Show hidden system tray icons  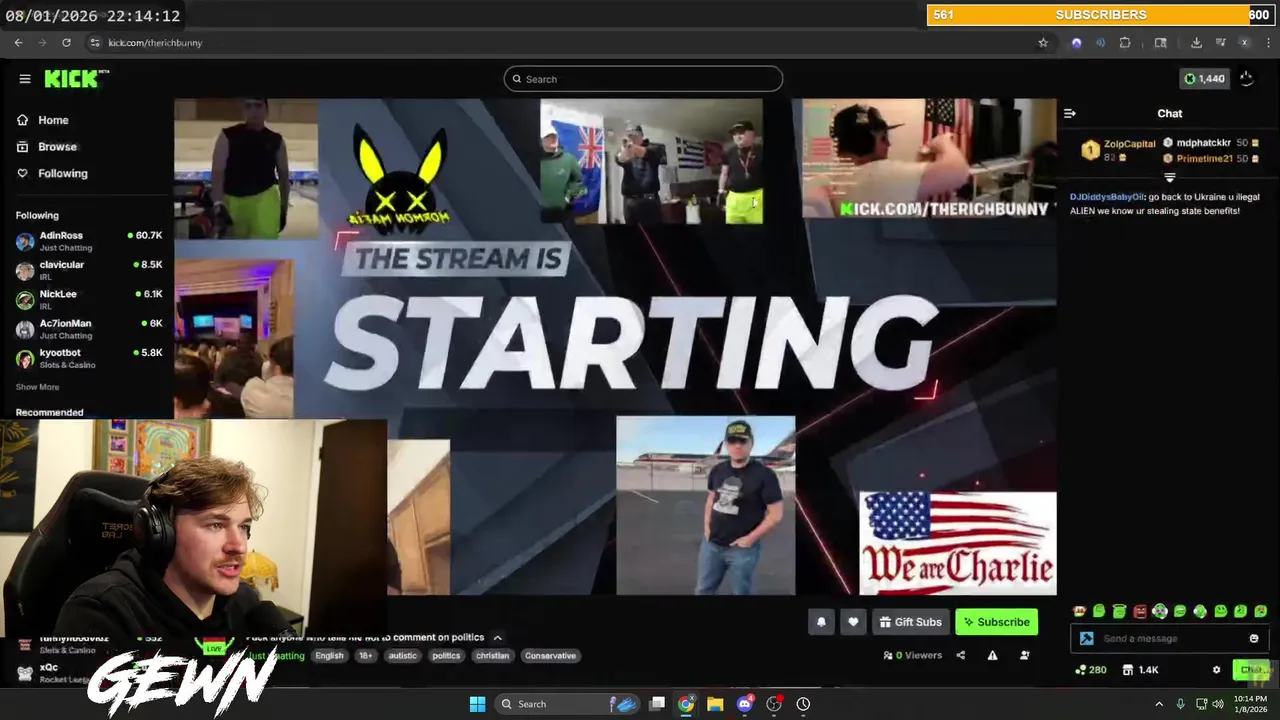pos(1159,704)
